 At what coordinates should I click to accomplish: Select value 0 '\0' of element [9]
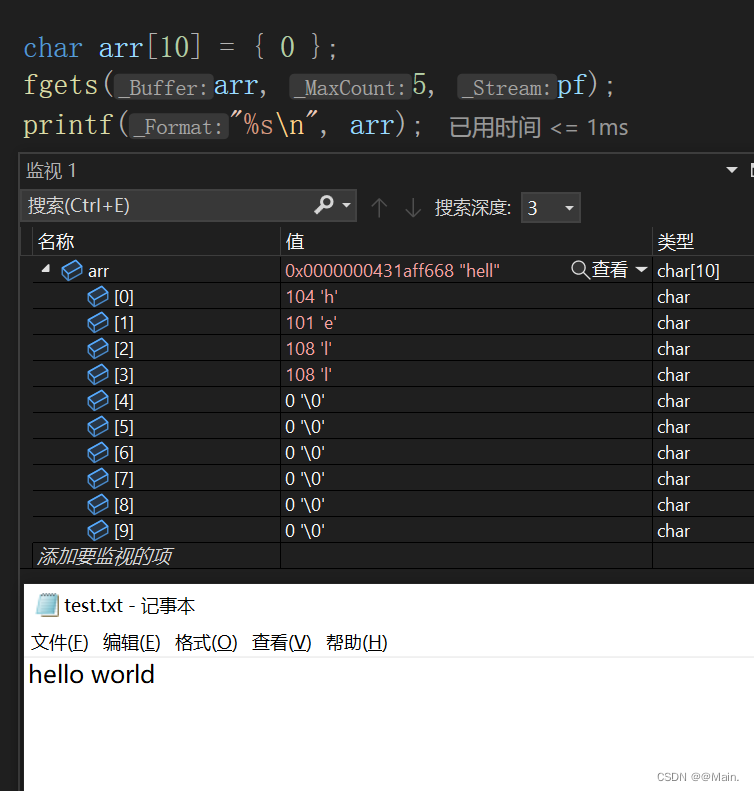(305, 531)
